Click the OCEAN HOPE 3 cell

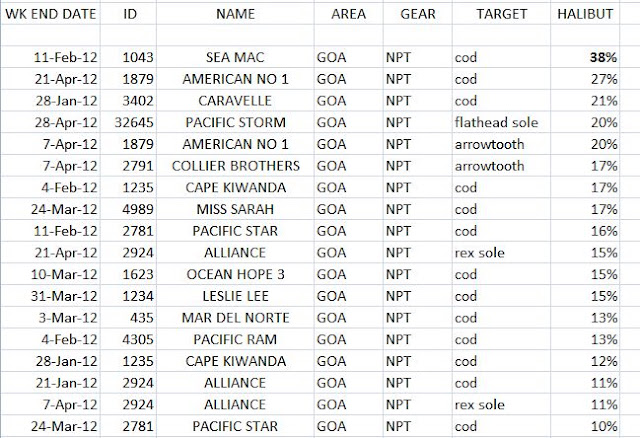235,274
